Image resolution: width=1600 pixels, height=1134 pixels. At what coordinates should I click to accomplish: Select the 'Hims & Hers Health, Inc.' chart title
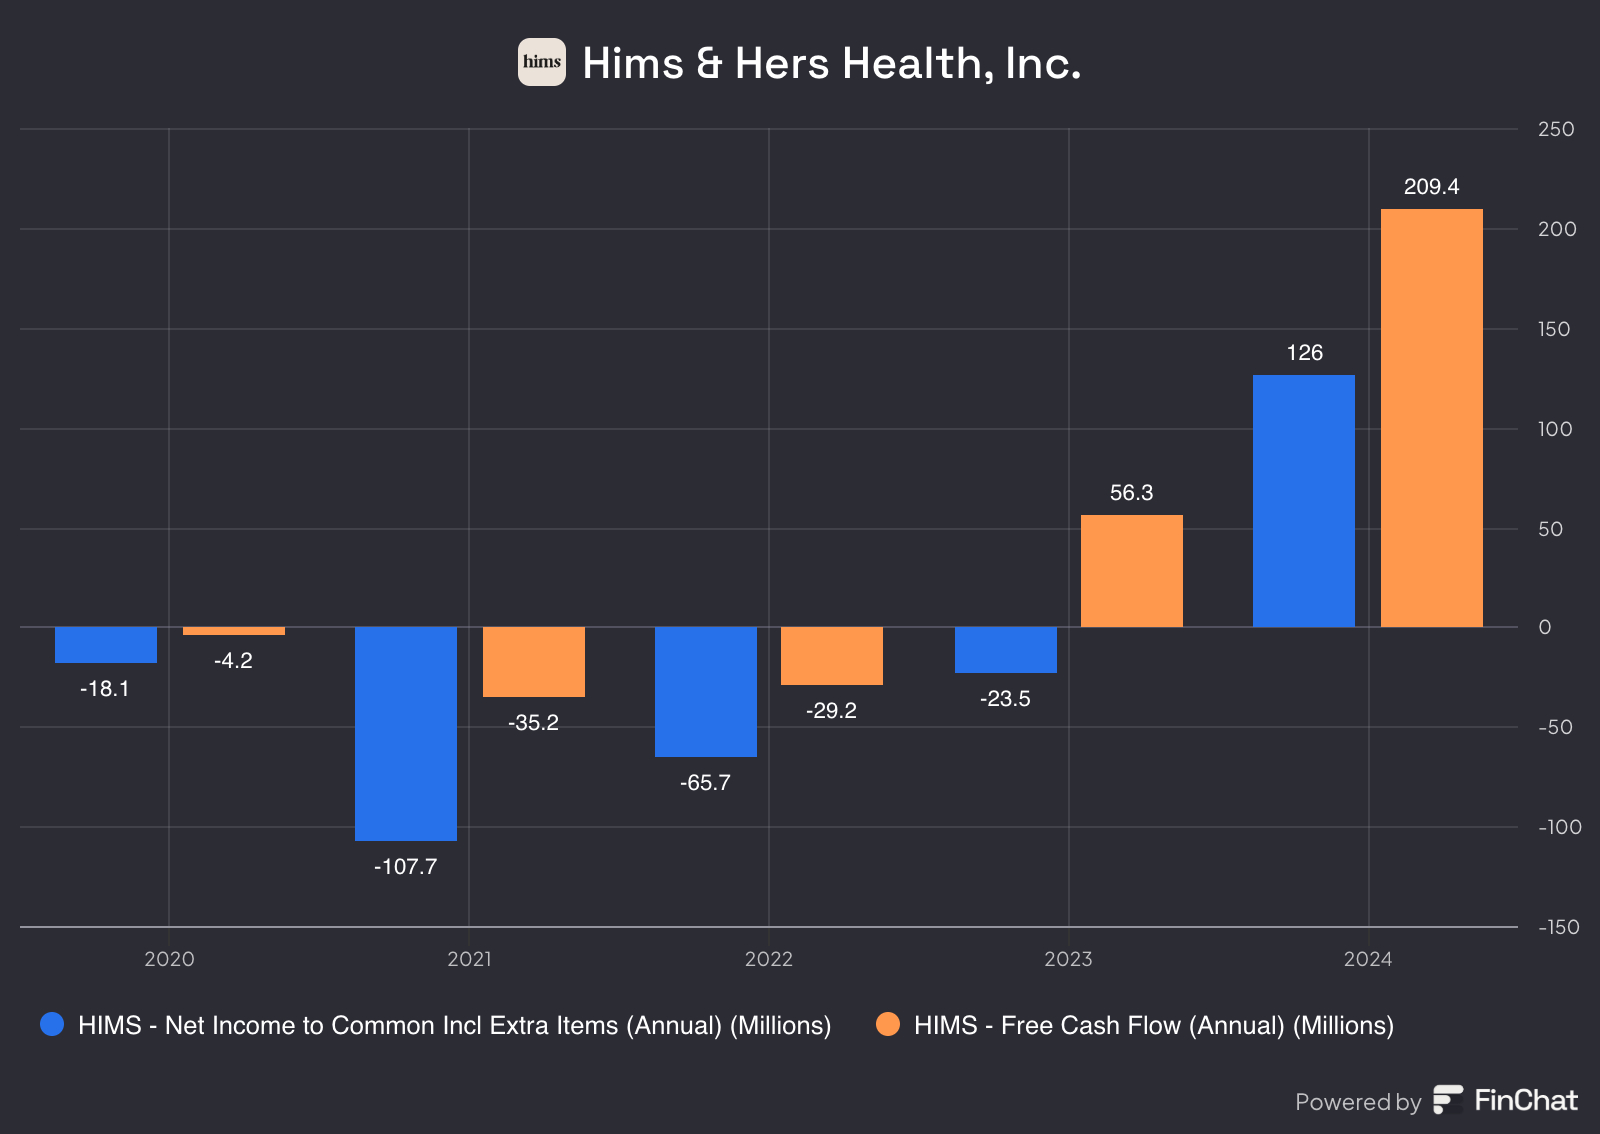(x=832, y=63)
